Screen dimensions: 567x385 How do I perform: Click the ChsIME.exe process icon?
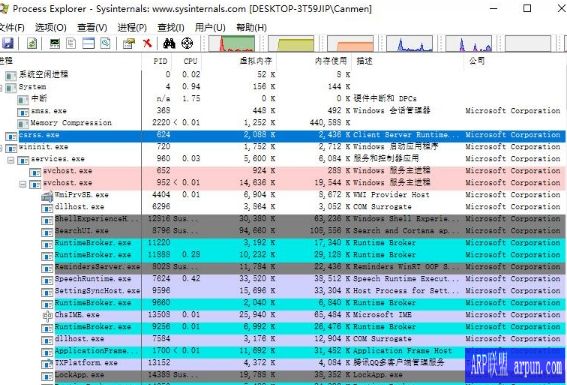47,316
